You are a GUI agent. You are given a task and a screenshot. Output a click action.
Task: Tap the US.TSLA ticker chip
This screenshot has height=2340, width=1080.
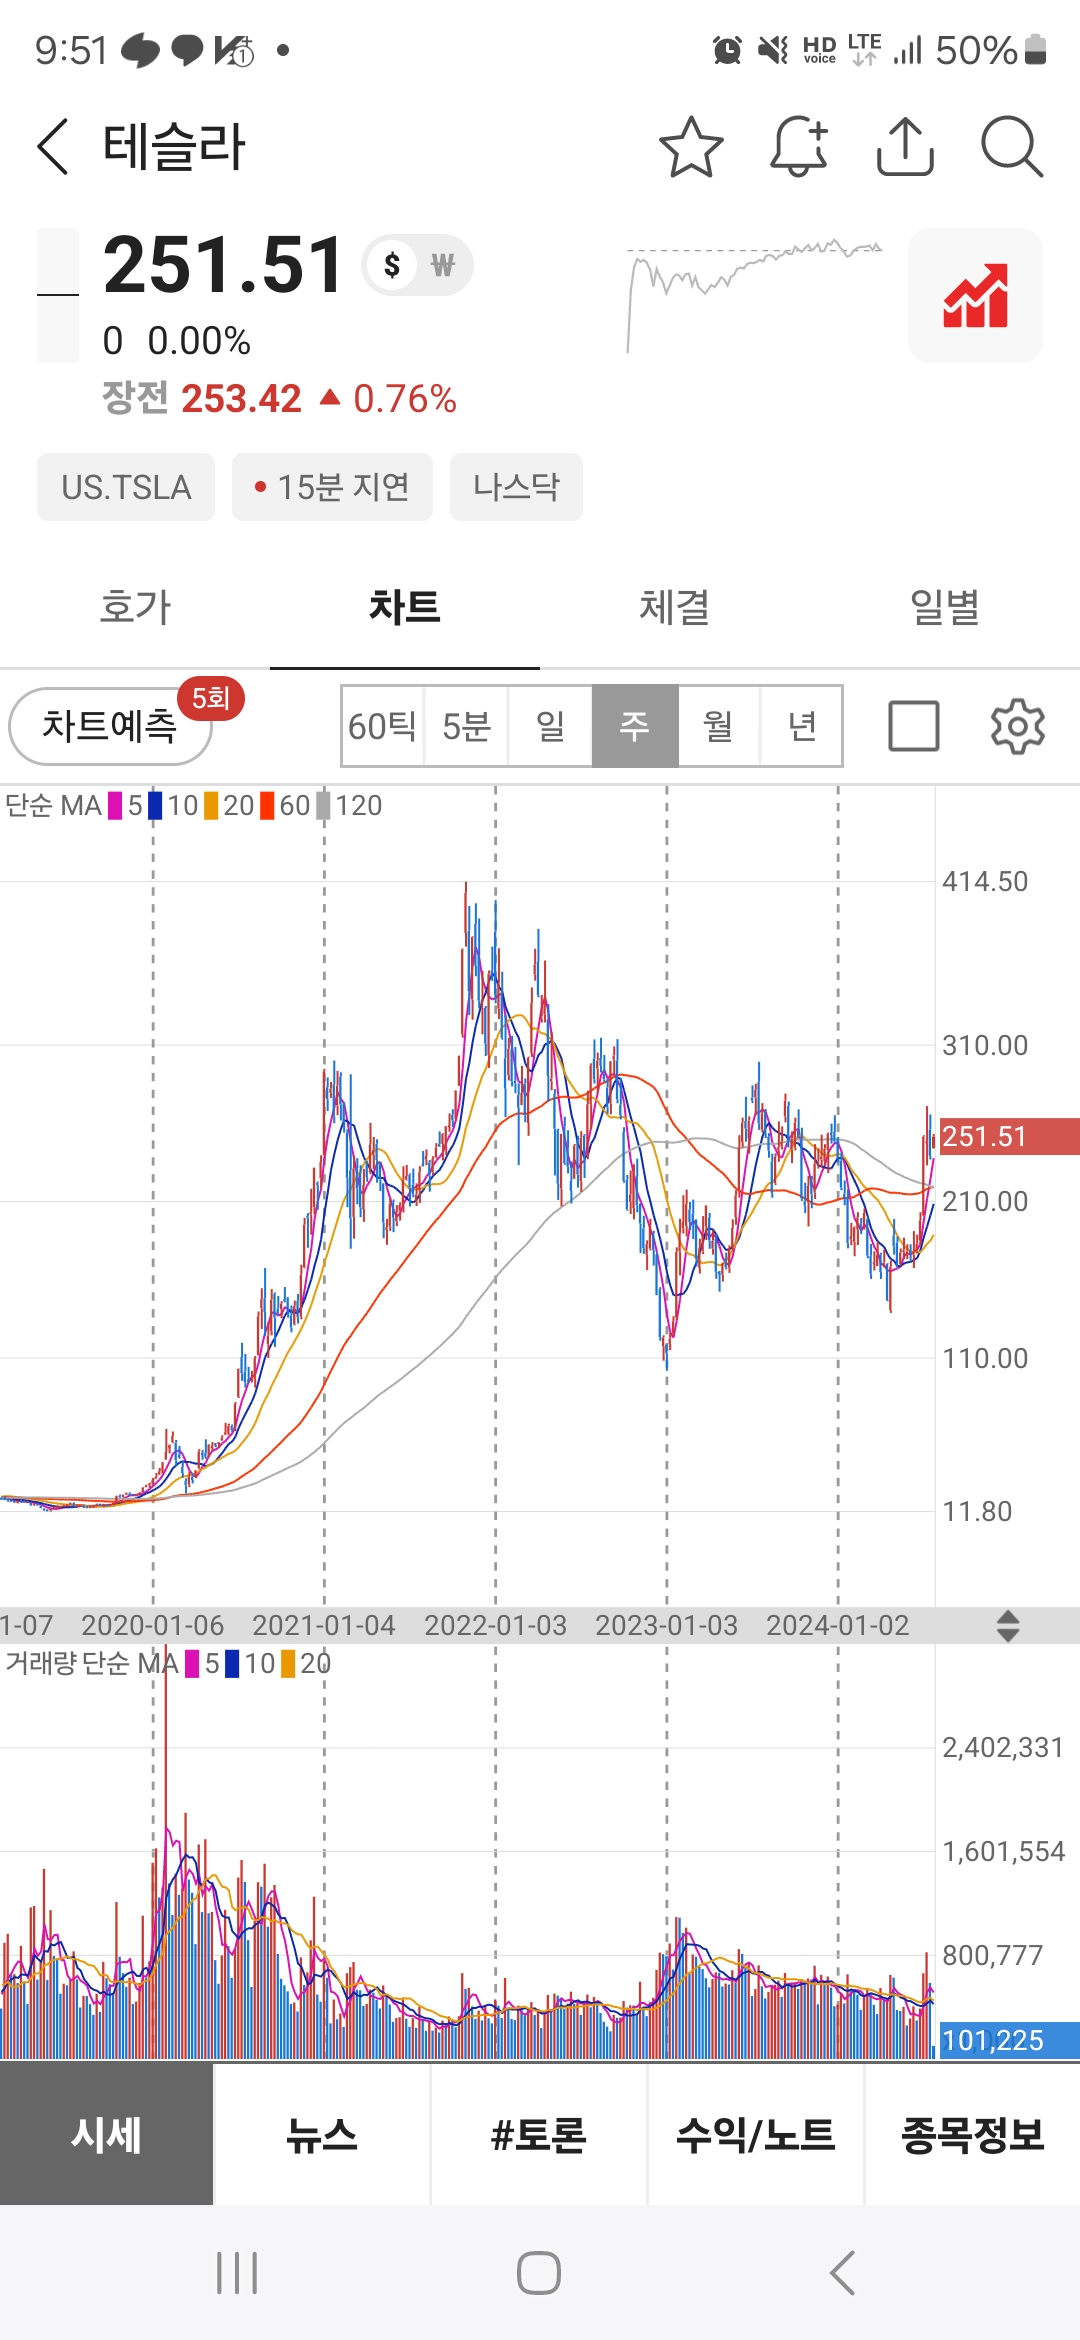pyautogui.click(x=126, y=487)
